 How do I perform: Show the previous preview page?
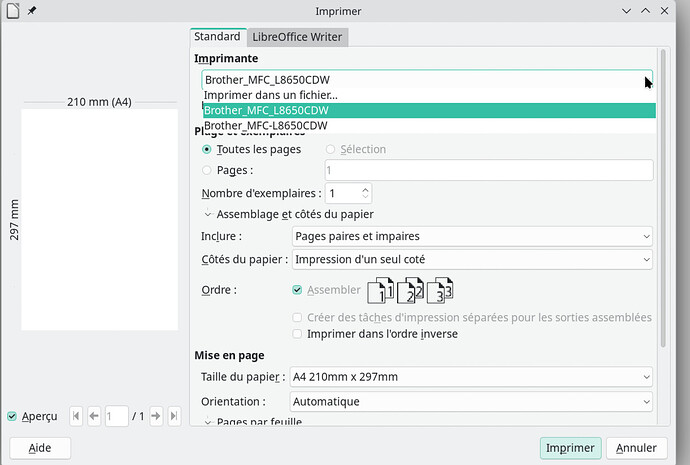[x=93, y=415]
